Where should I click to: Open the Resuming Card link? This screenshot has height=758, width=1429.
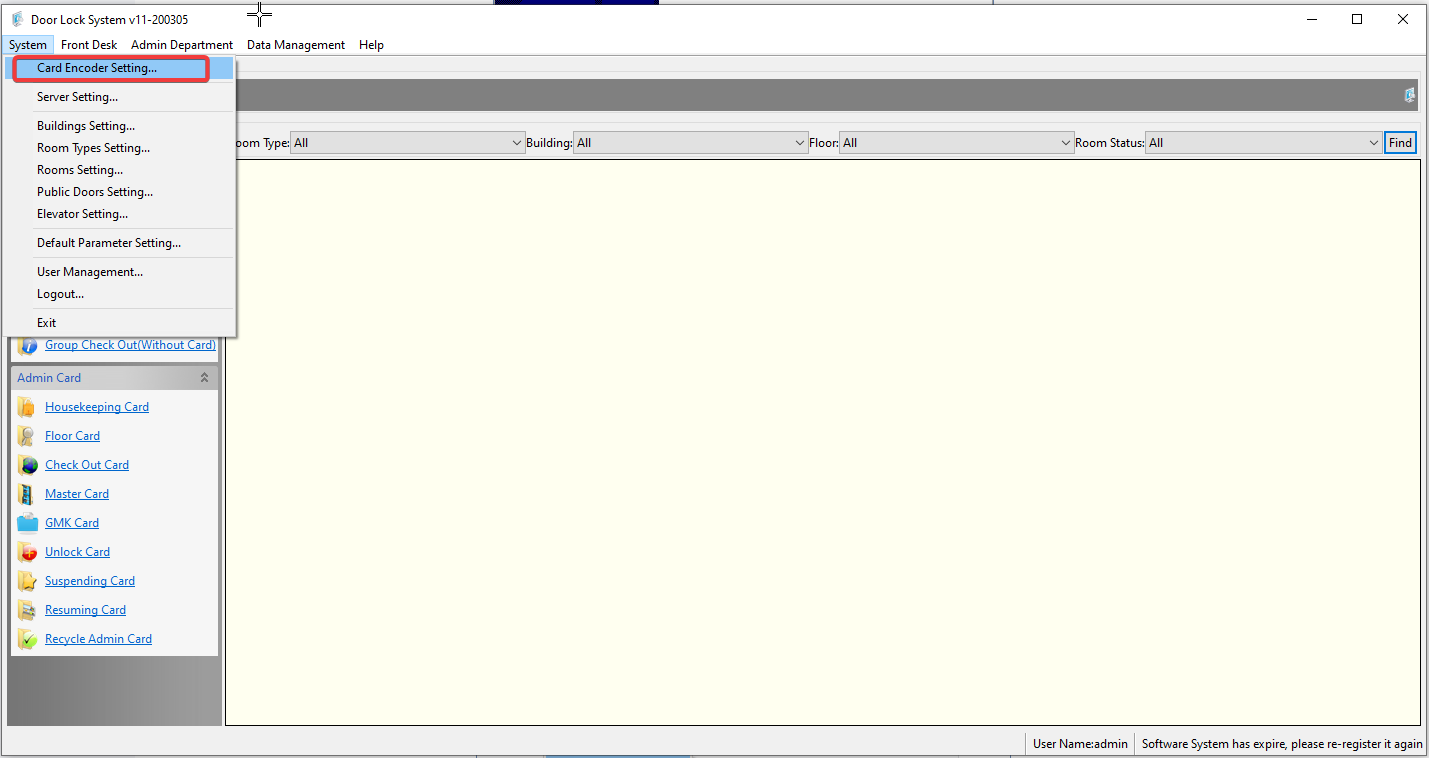click(x=85, y=610)
